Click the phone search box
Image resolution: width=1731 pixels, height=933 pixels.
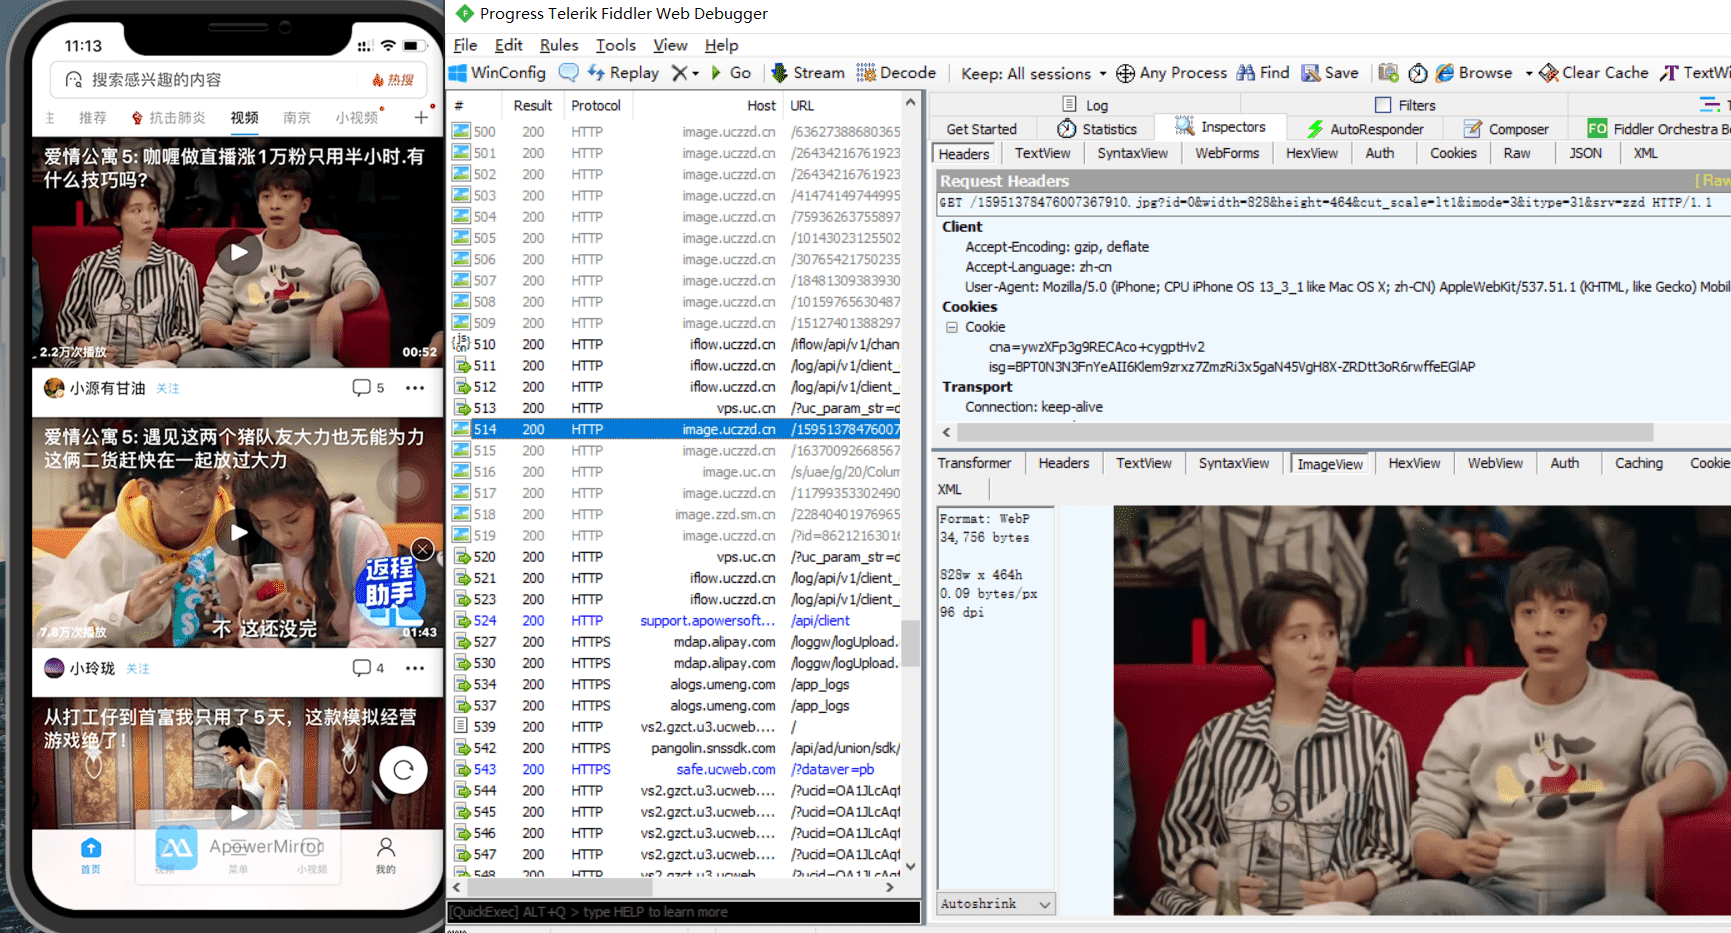[x=240, y=79]
